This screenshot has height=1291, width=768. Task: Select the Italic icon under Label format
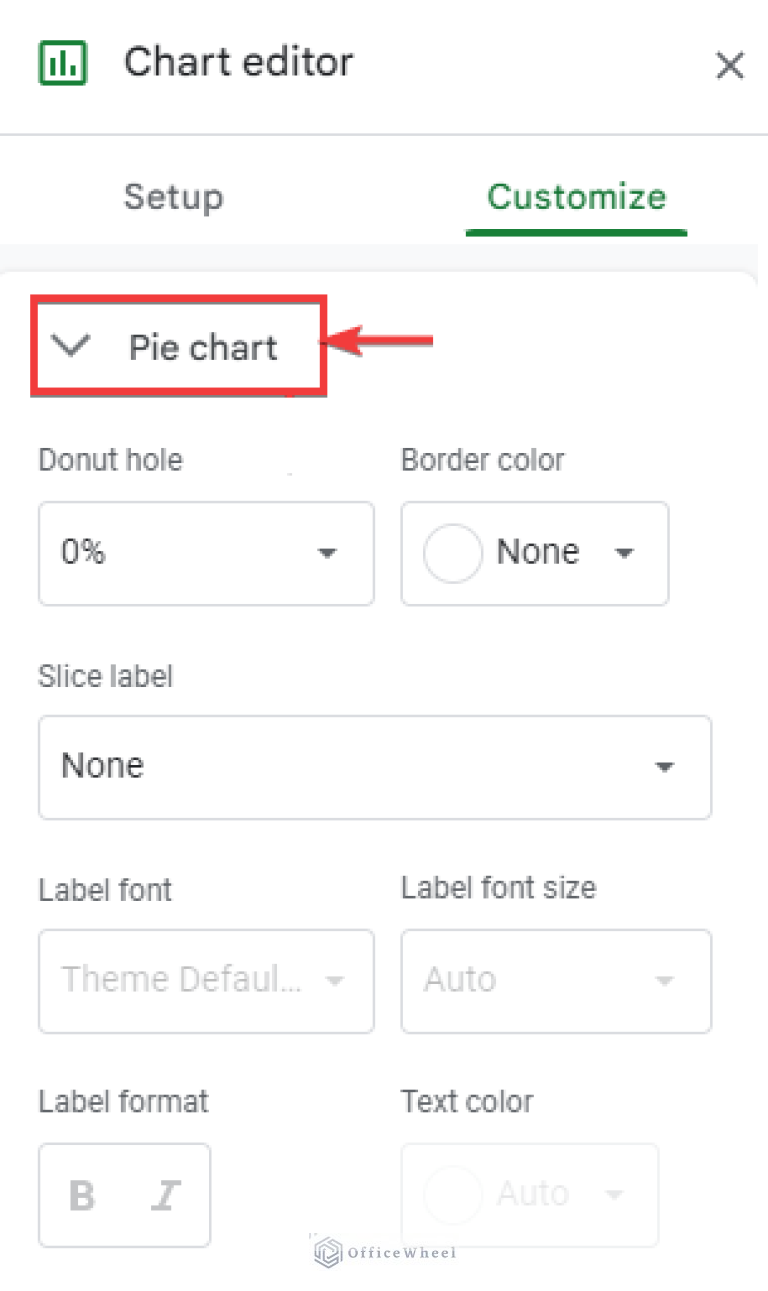pyautogui.click(x=166, y=1194)
